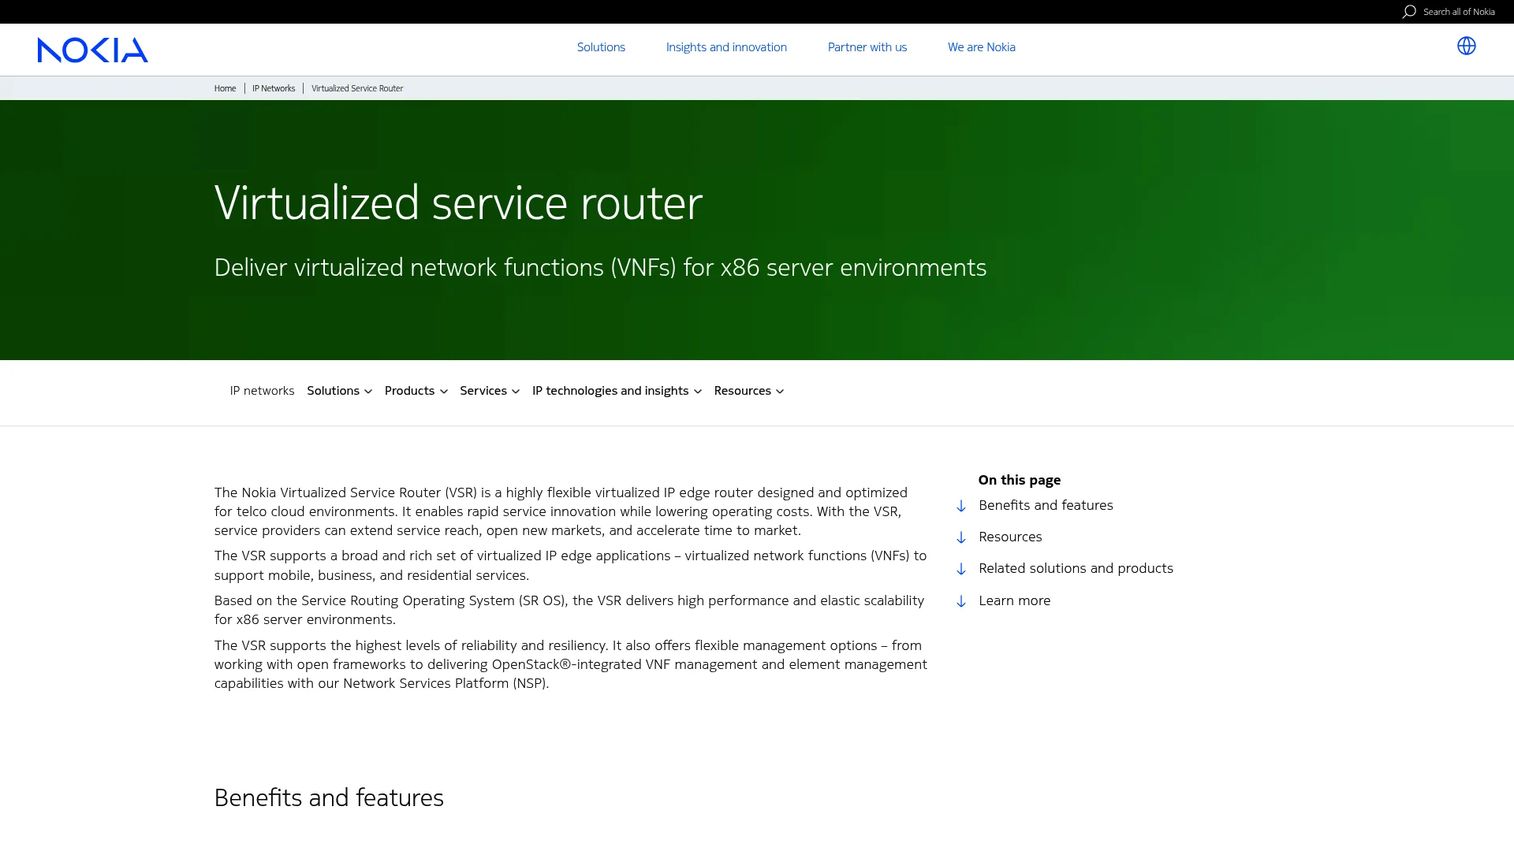Open Insights and innovation menu

pyautogui.click(x=726, y=47)
